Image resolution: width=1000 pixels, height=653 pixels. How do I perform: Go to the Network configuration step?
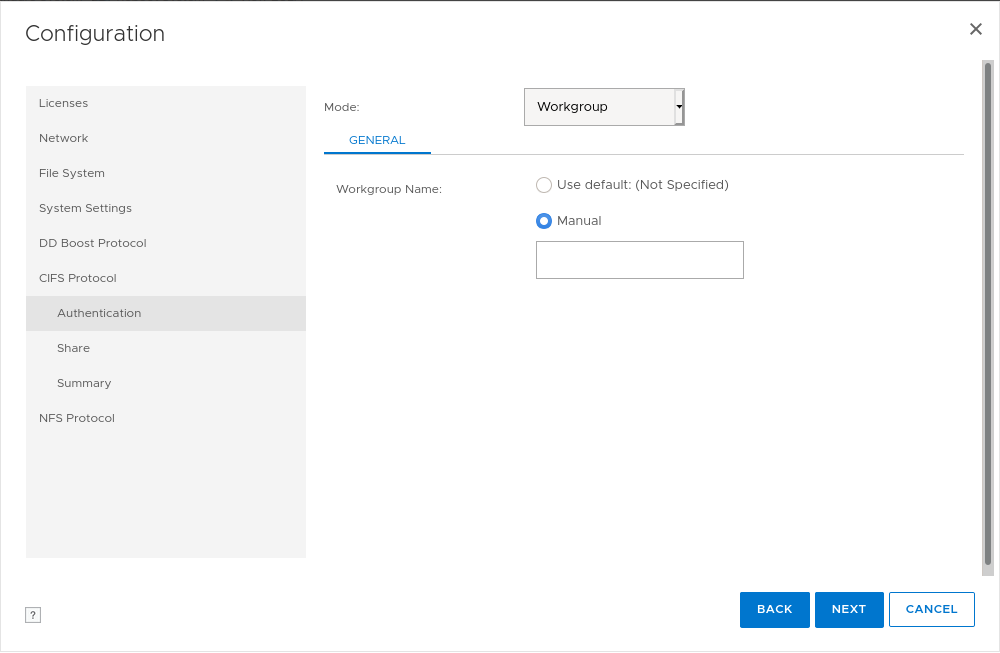(x=63, y=138)
